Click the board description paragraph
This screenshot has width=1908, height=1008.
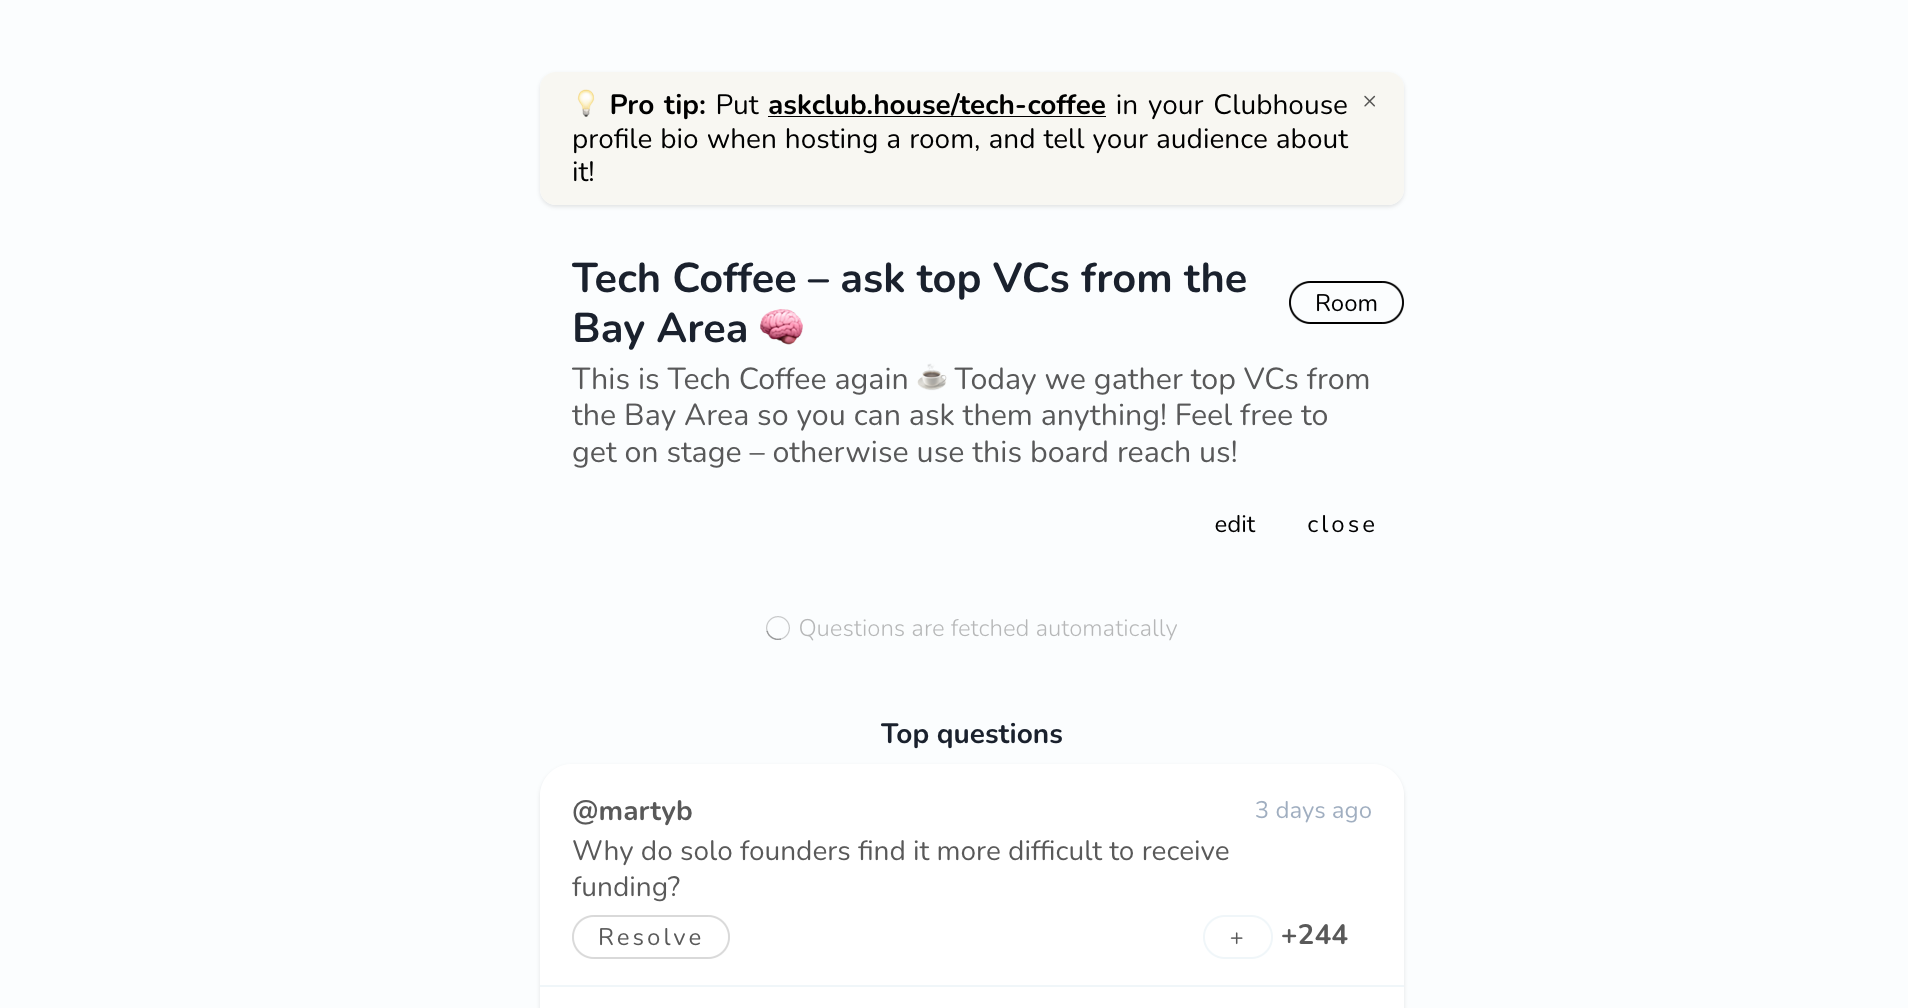pos(970,415)
